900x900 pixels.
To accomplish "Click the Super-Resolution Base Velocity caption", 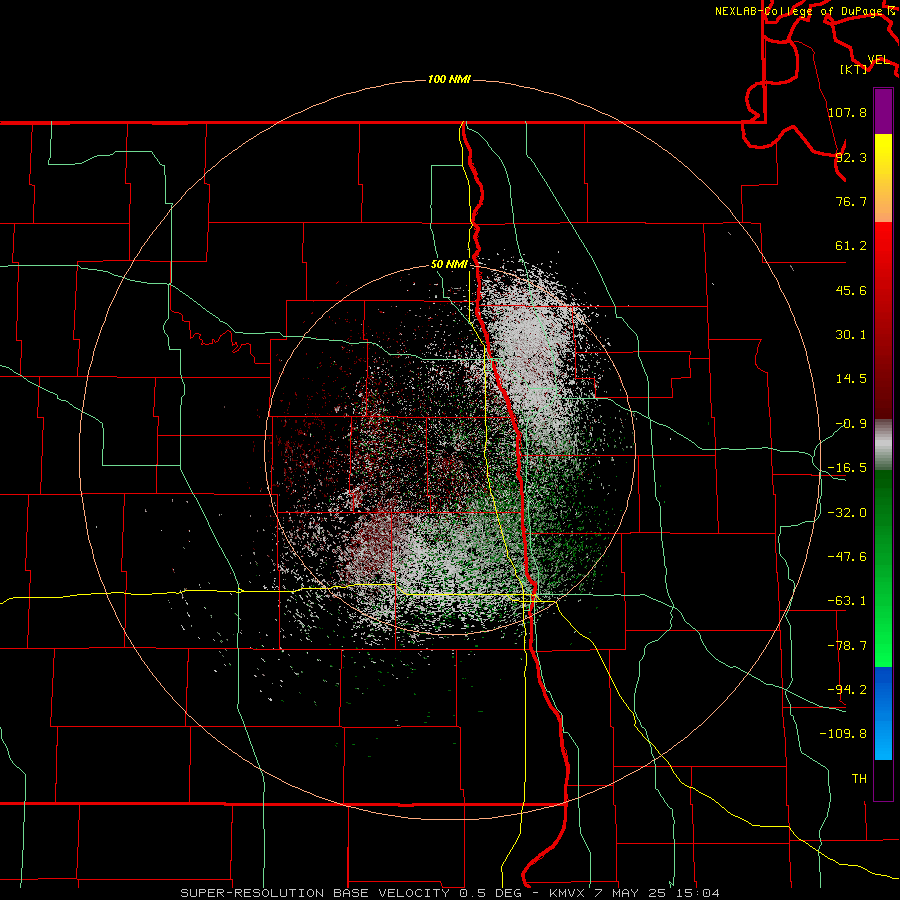I will tap(450, 893).
